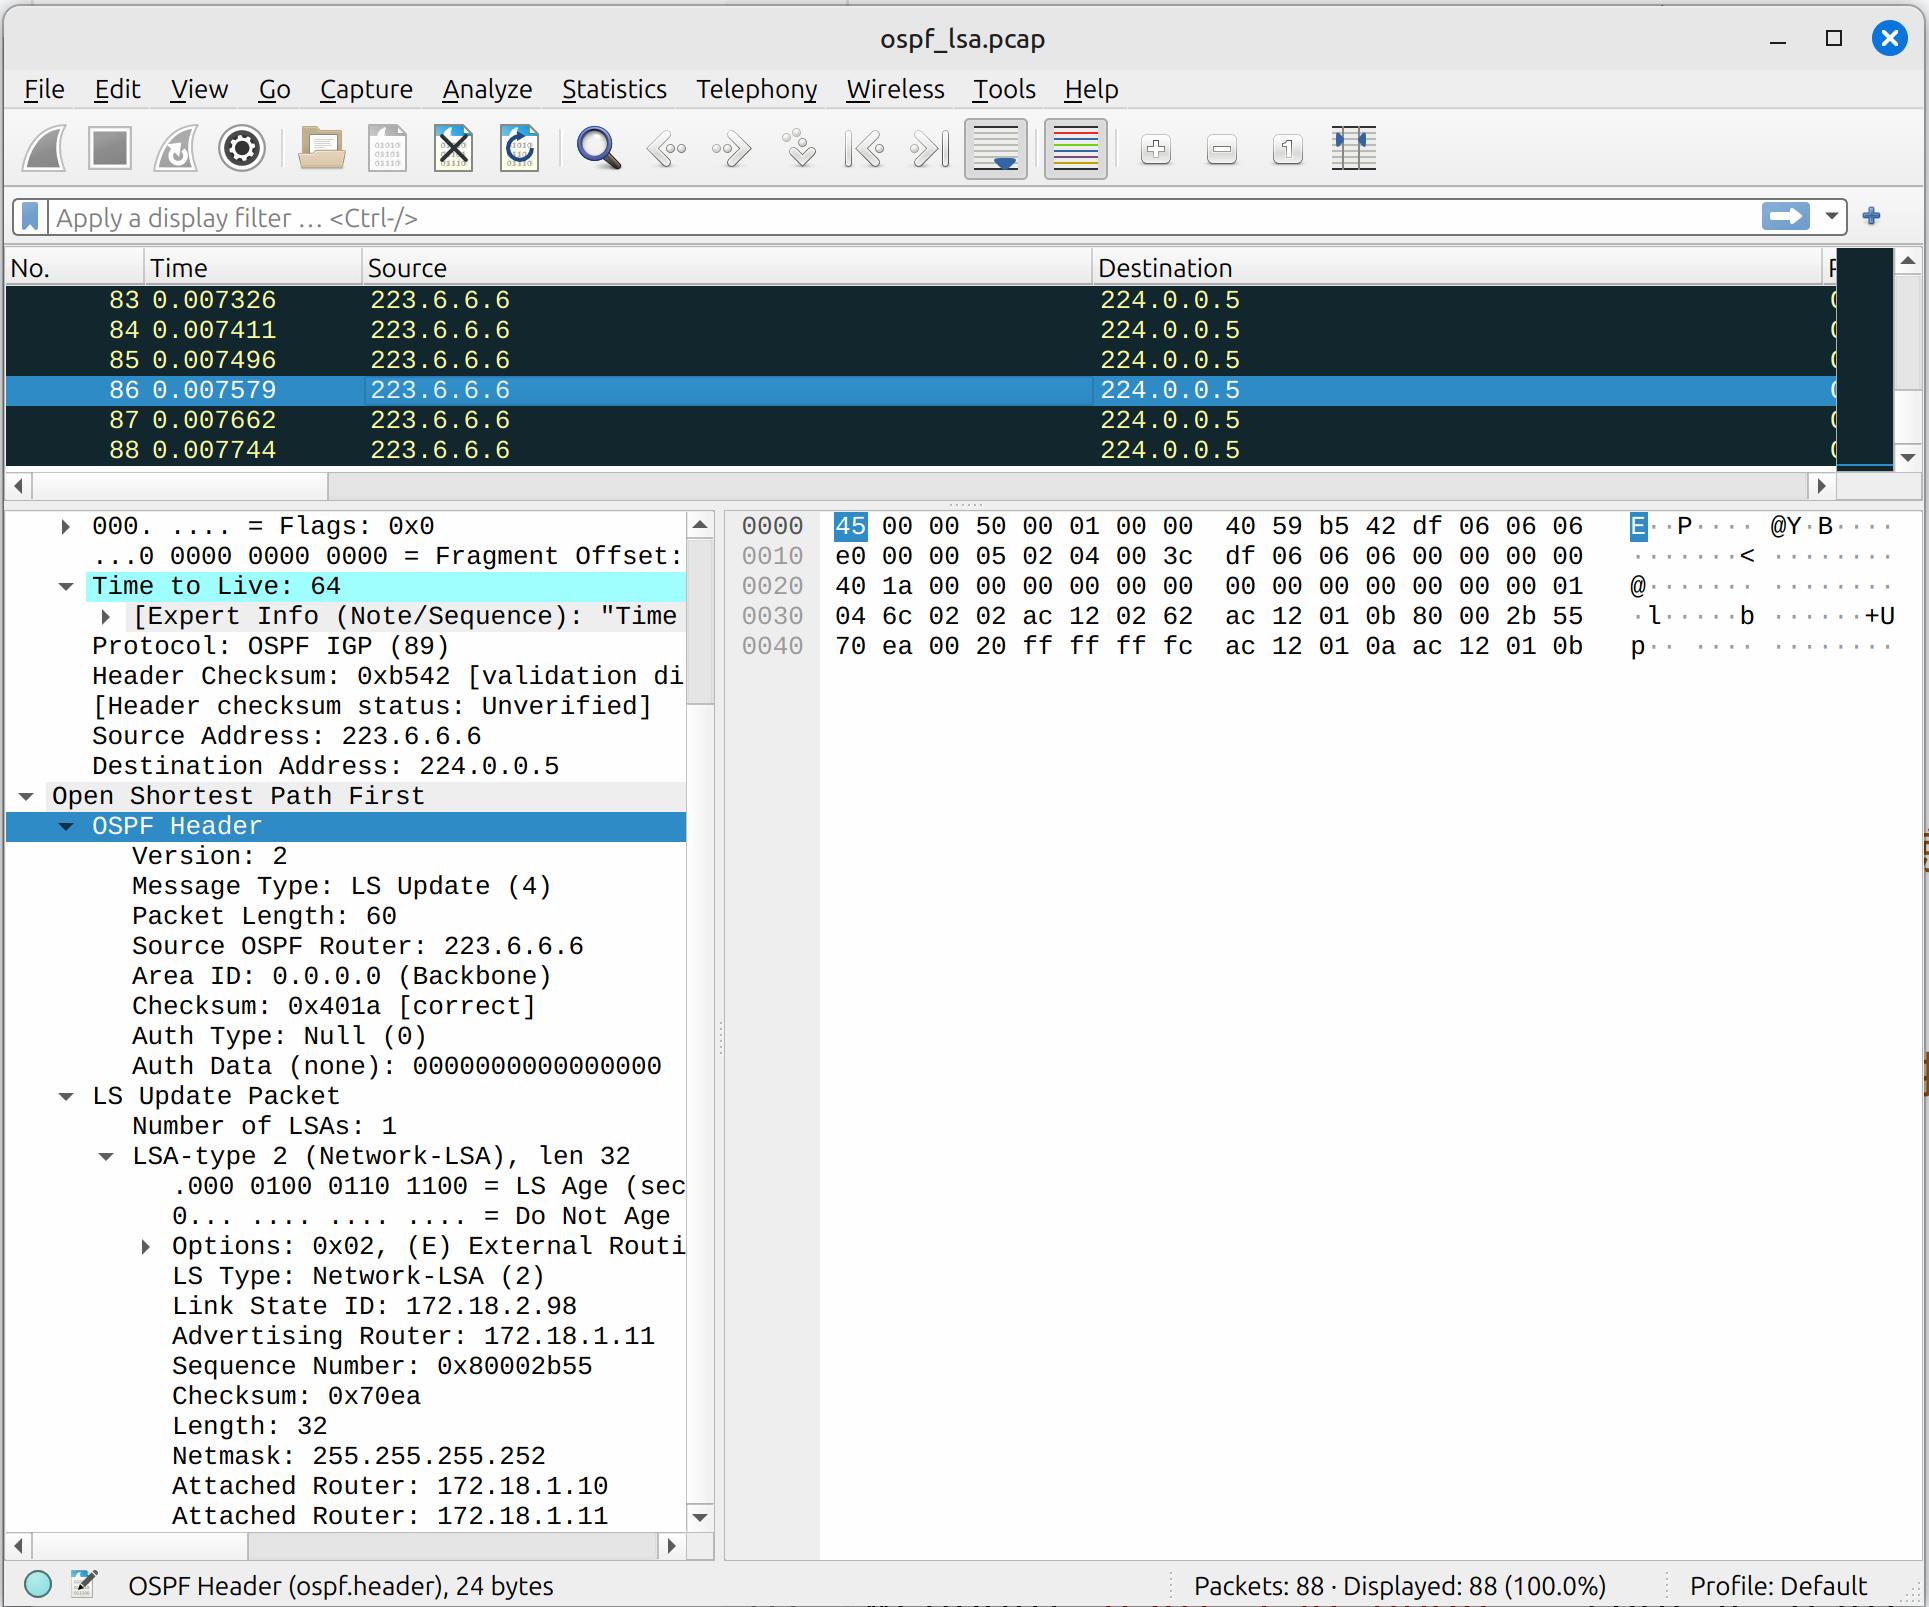Image resolution: width=1929 pixels, height=1607 pixels.
Task: Expand the Flags: 0x0 field
Action: pos(66,526)
